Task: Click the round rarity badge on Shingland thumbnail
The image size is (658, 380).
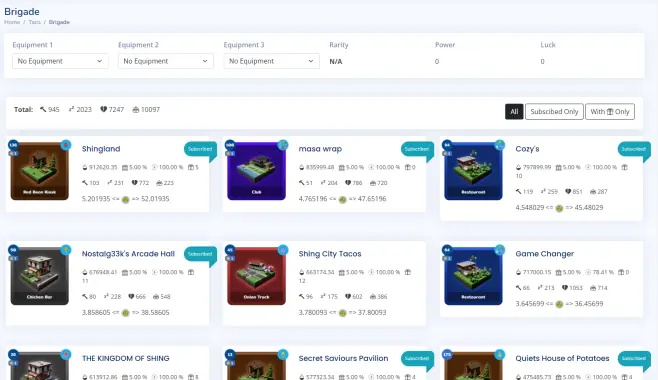Action: (66, 145)
